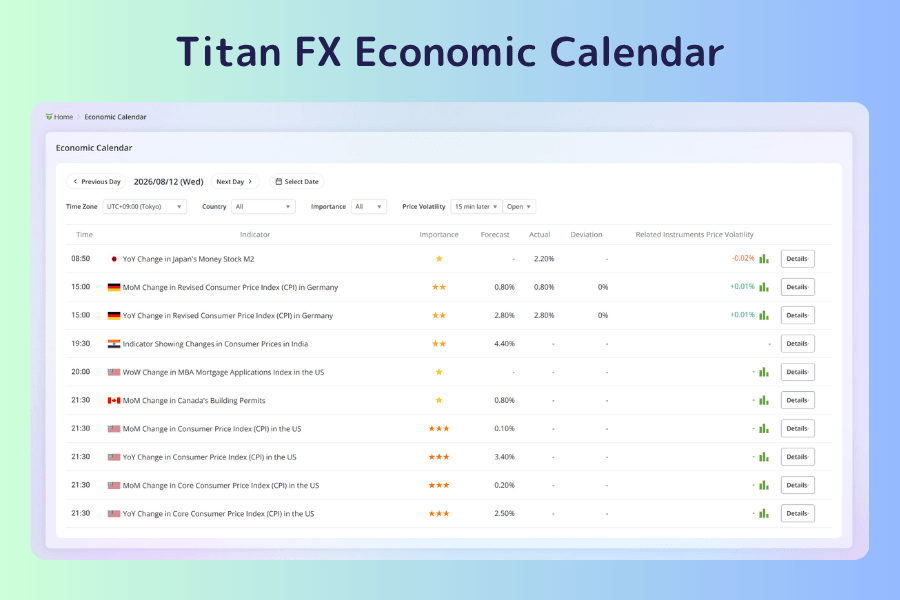Click the Related Instruments Price Volatility header

tap(695, 235)
